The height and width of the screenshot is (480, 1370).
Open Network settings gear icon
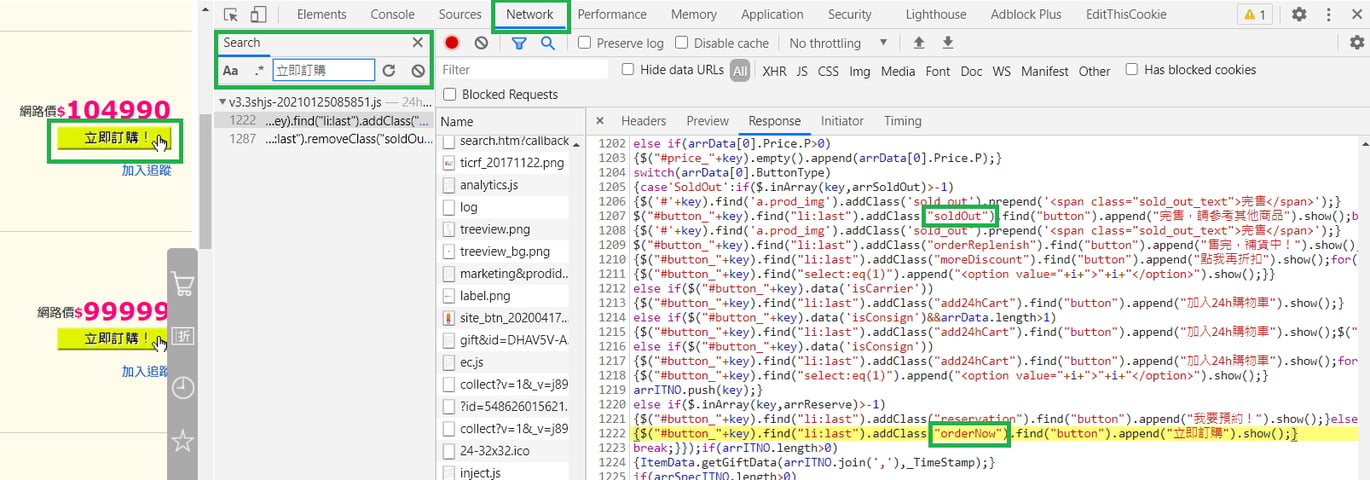click(x=1356, y=42)
